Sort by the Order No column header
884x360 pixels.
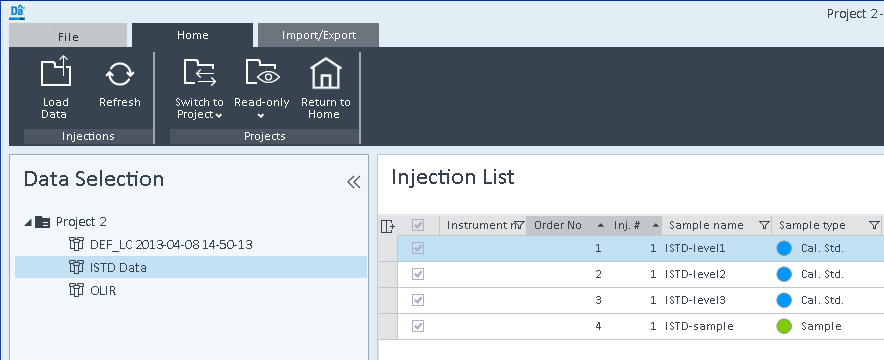pos(558,225)
